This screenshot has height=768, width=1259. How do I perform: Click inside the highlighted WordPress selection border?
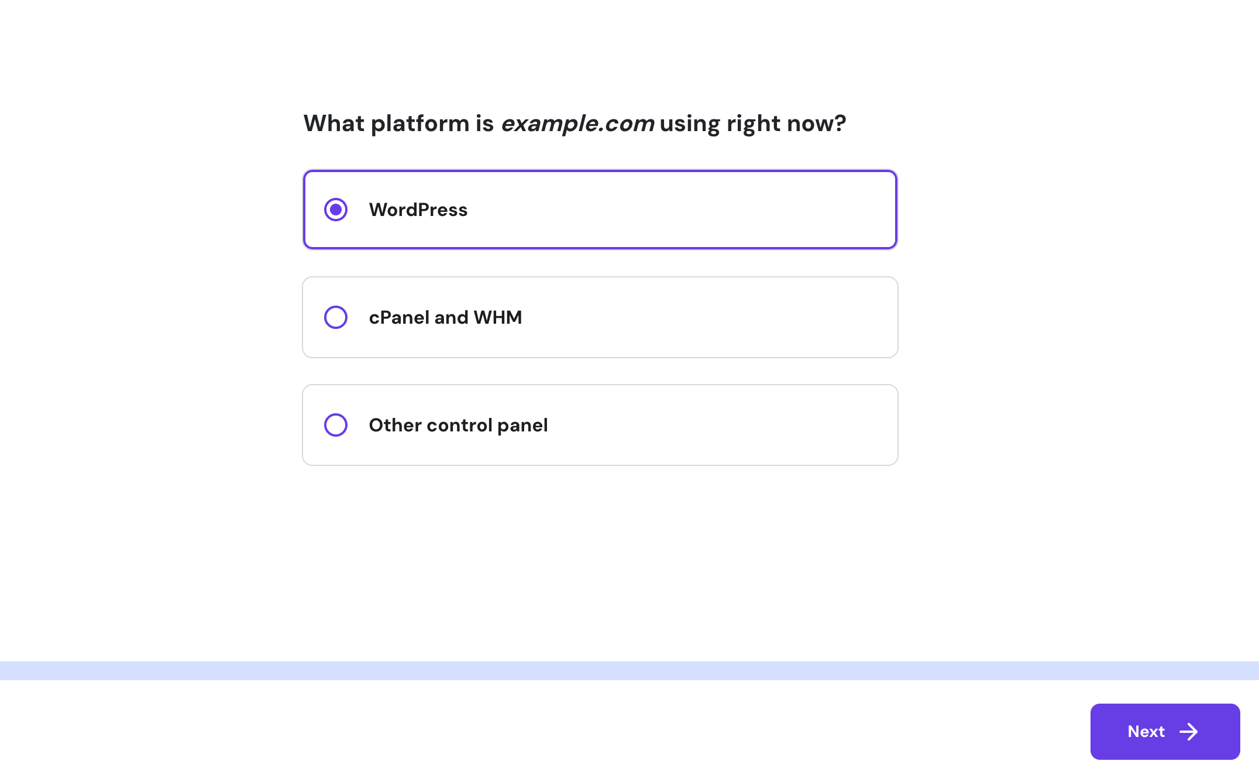tap(600, 210)
